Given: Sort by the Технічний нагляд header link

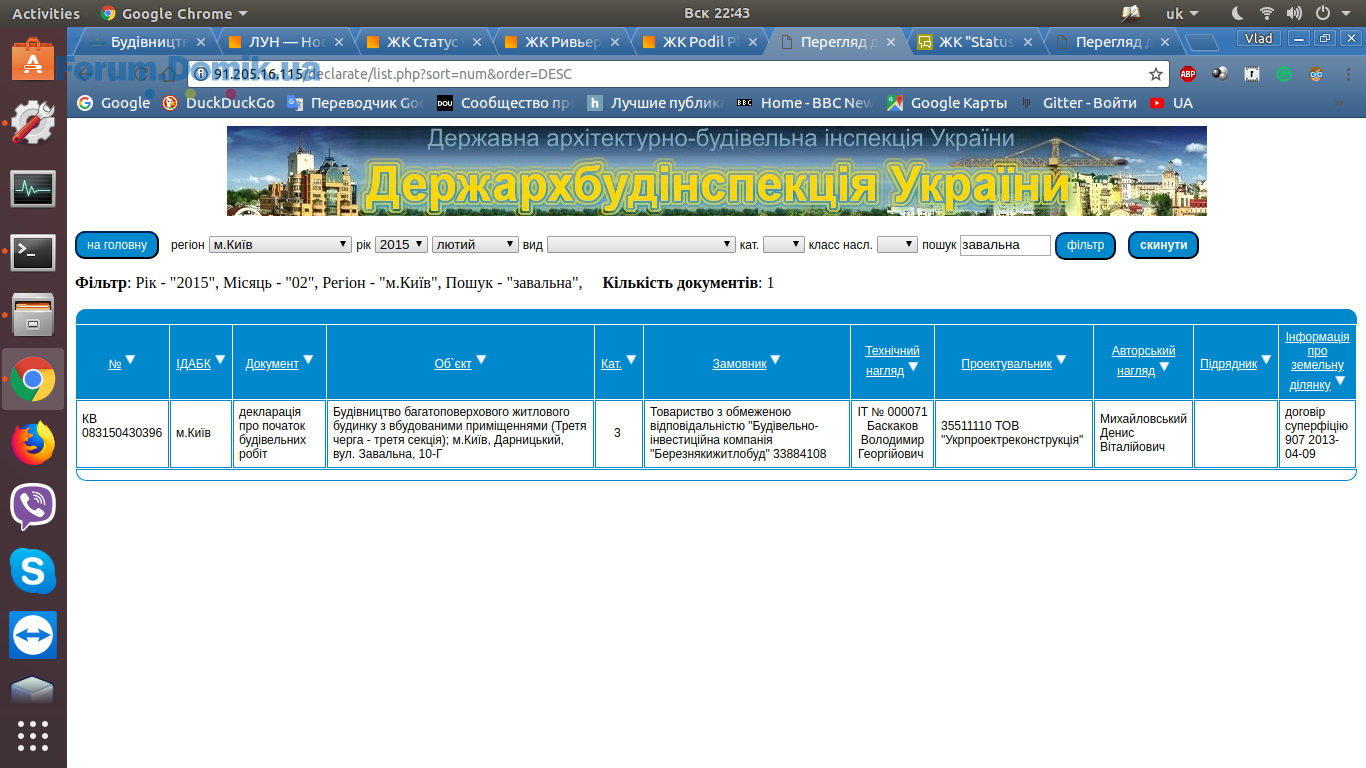Looking at the screenshot, I should (x=892, y=361).
